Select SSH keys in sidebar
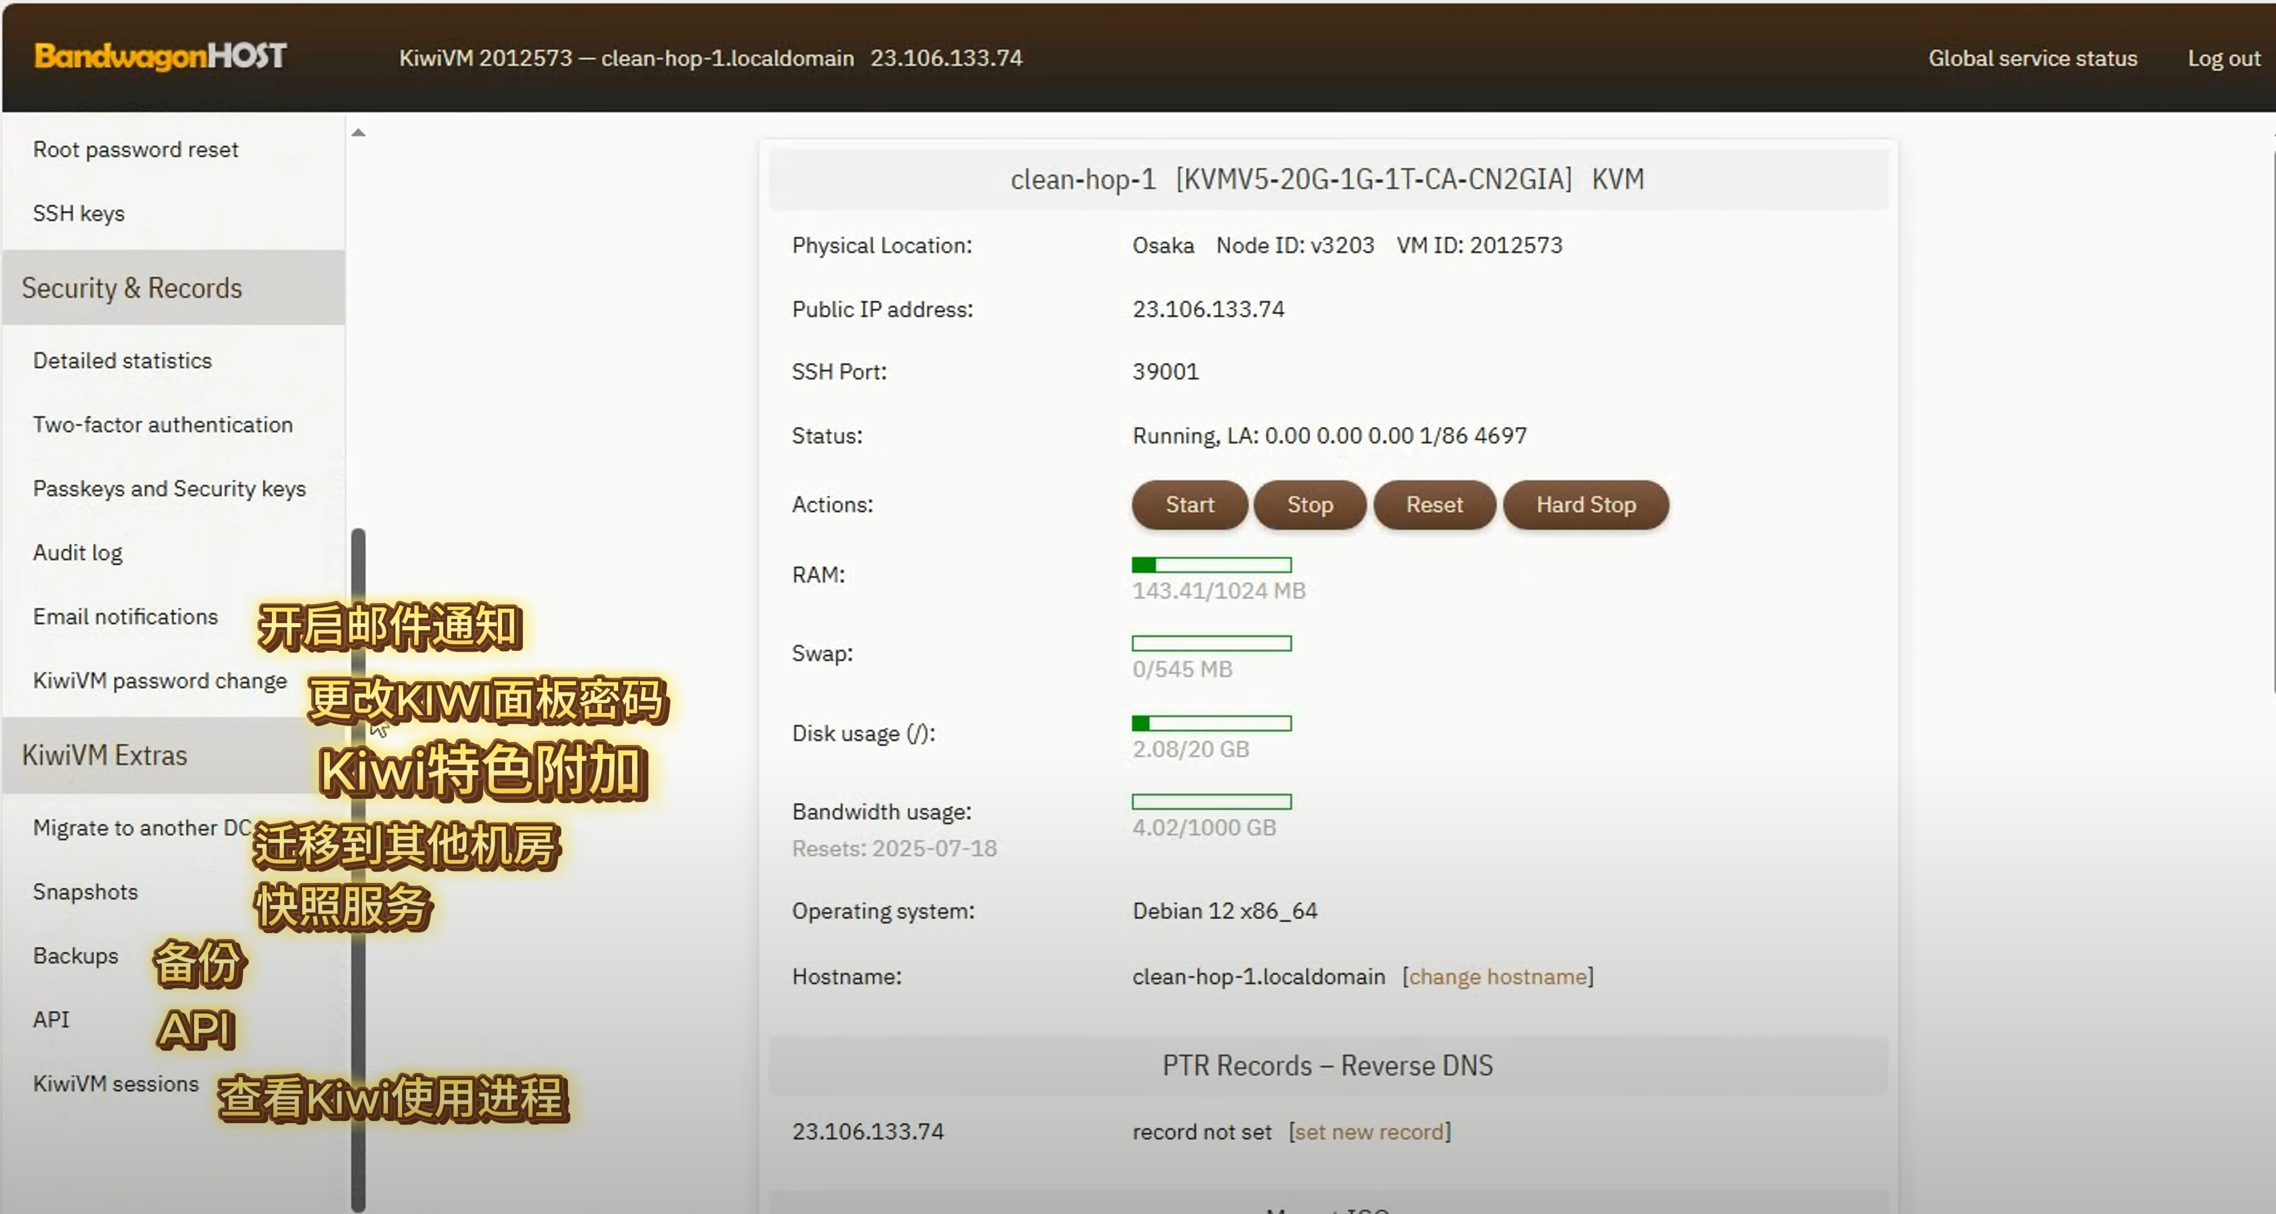2276x1214 pixels. pyautogui.click(x=79, y=213)
